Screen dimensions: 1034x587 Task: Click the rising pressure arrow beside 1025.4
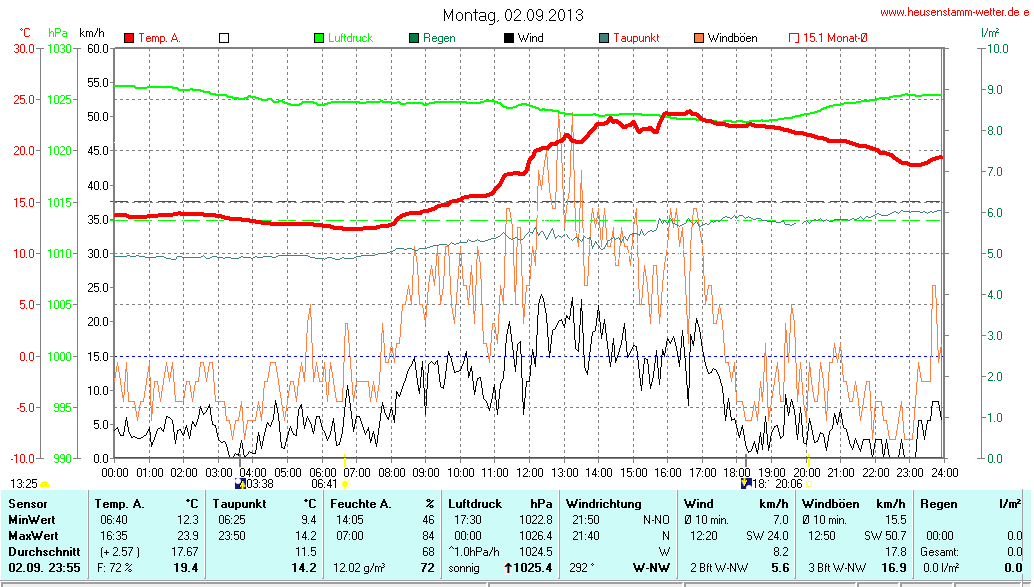pos(508,568)
